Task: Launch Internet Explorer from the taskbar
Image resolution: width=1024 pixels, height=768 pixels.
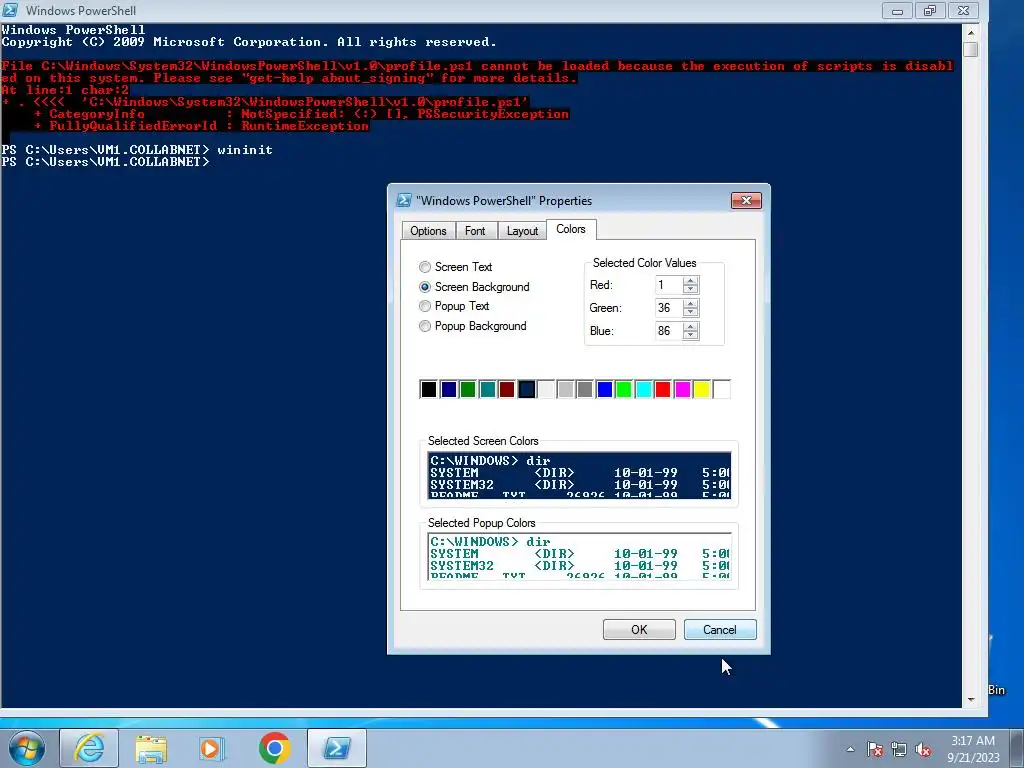Action: coord(89,748)
